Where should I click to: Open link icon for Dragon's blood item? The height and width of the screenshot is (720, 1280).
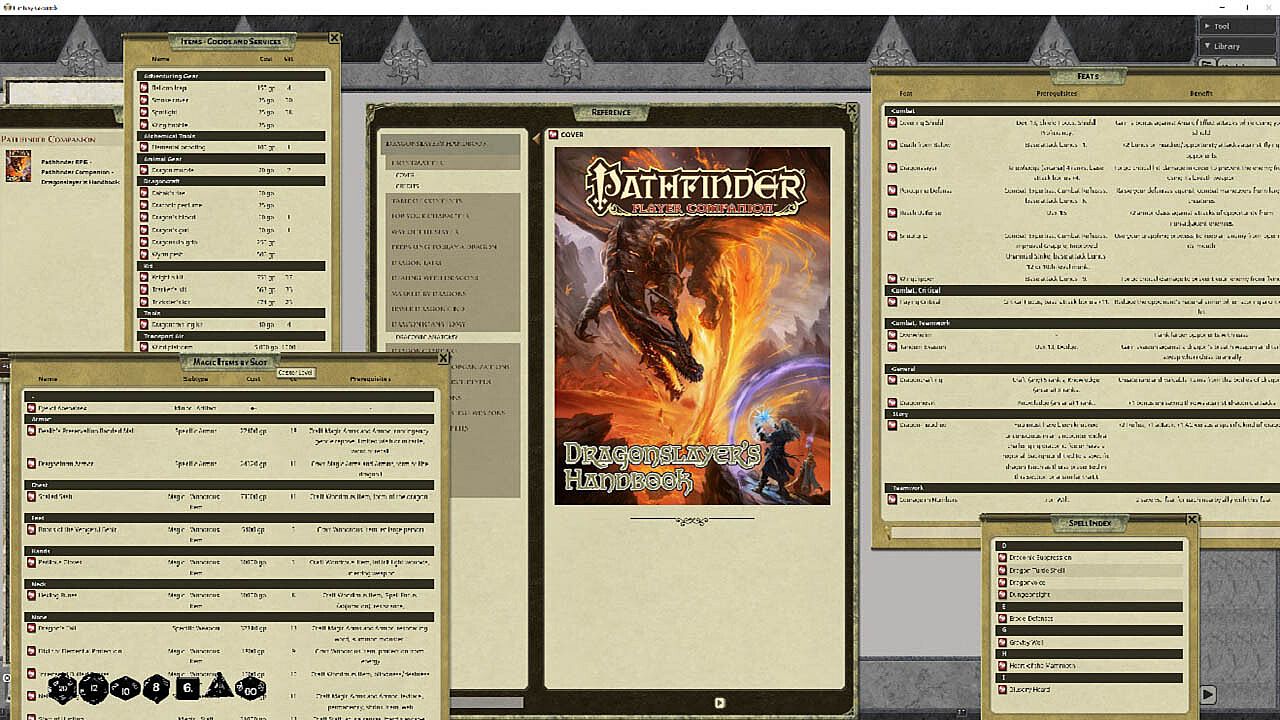pos(145,217)
